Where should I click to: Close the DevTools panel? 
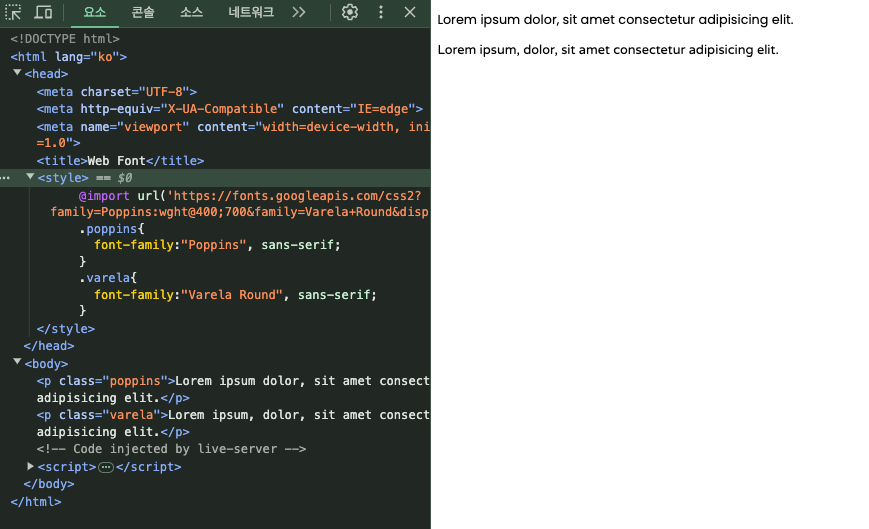coord(410,12)
